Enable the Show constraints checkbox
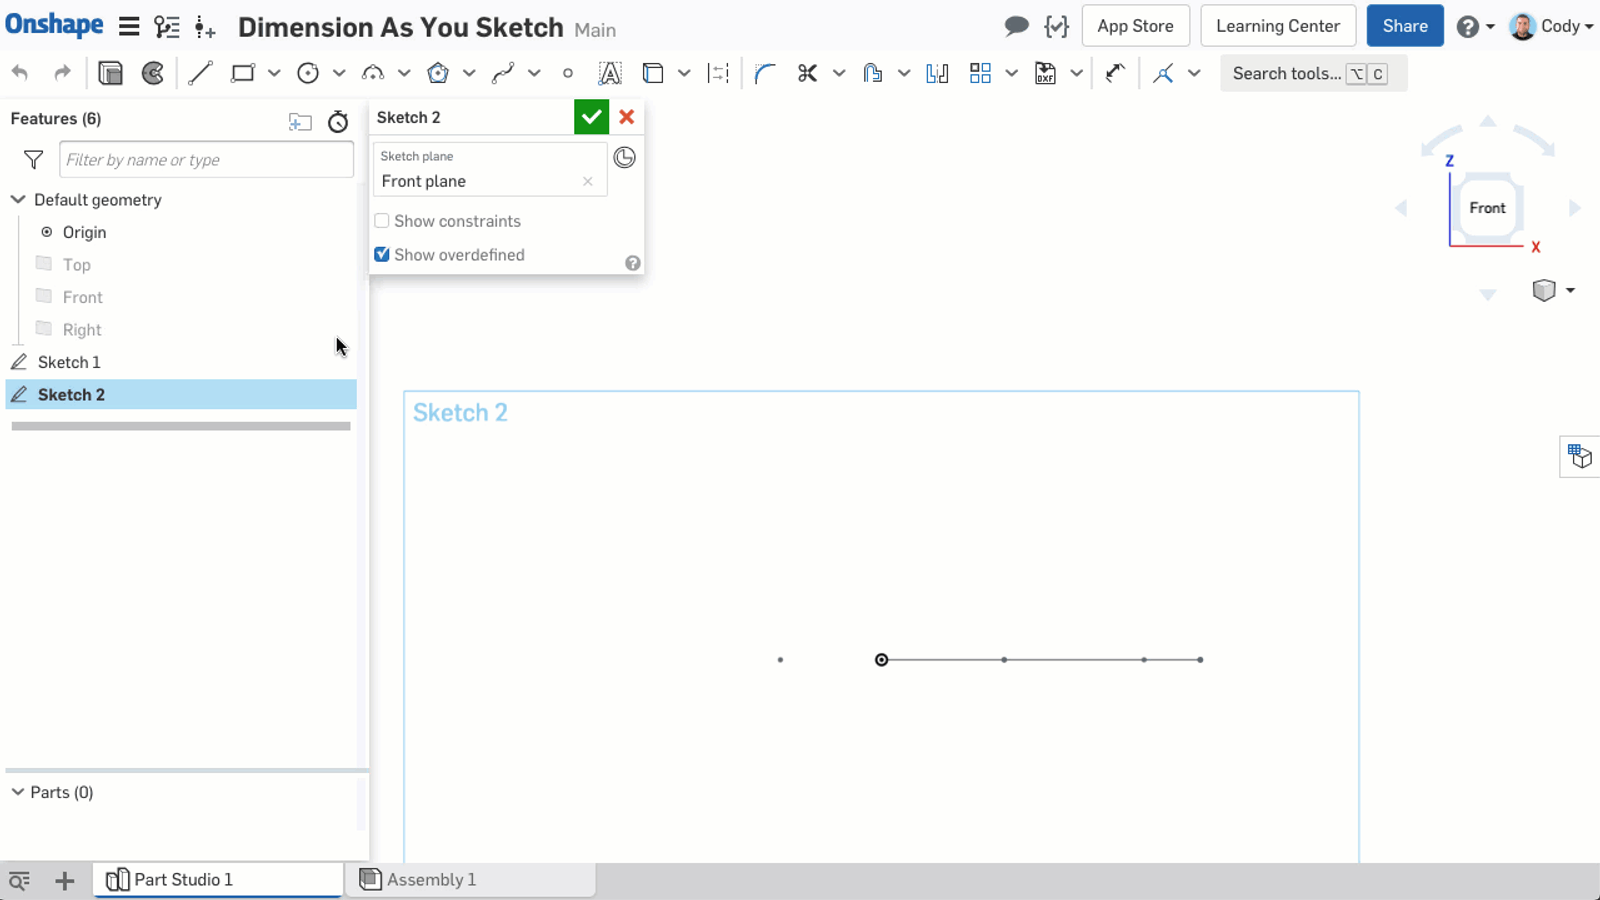 click(x=382, y=221)
